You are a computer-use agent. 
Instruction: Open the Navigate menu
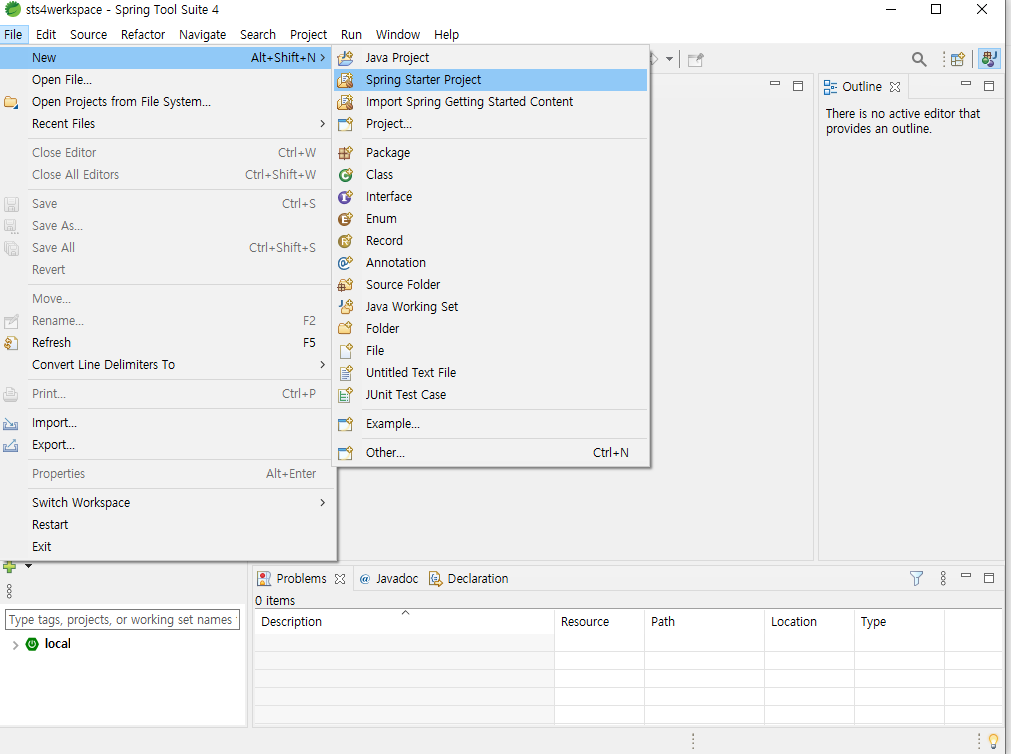[x=202, y=35]
